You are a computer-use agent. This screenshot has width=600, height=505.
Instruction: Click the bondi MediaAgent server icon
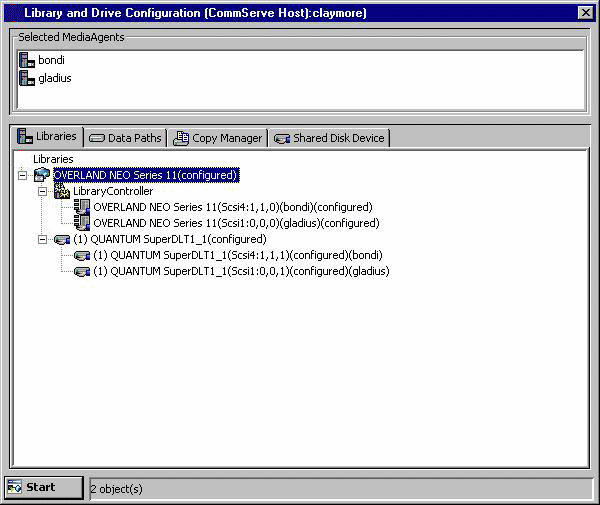tap(26, 60)
